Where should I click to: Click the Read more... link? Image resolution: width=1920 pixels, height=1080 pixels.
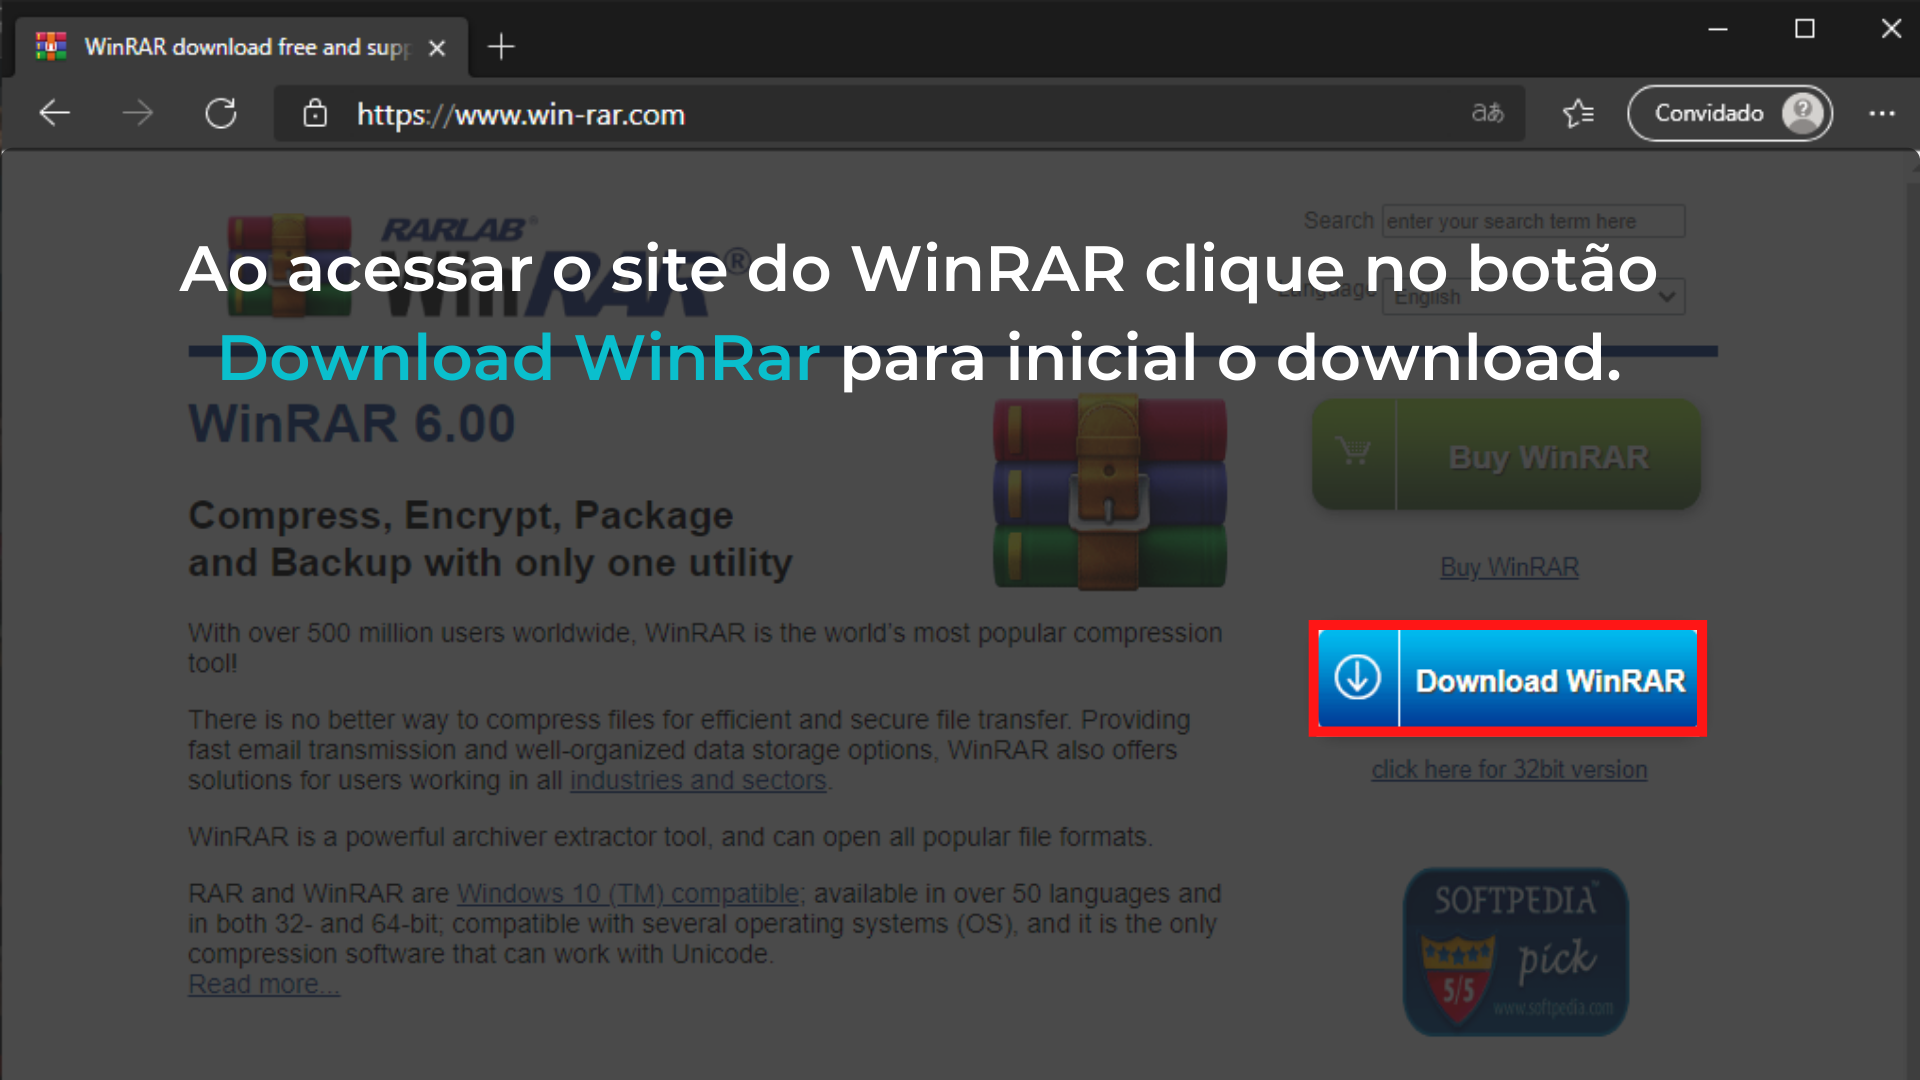[x=264, y=985]
